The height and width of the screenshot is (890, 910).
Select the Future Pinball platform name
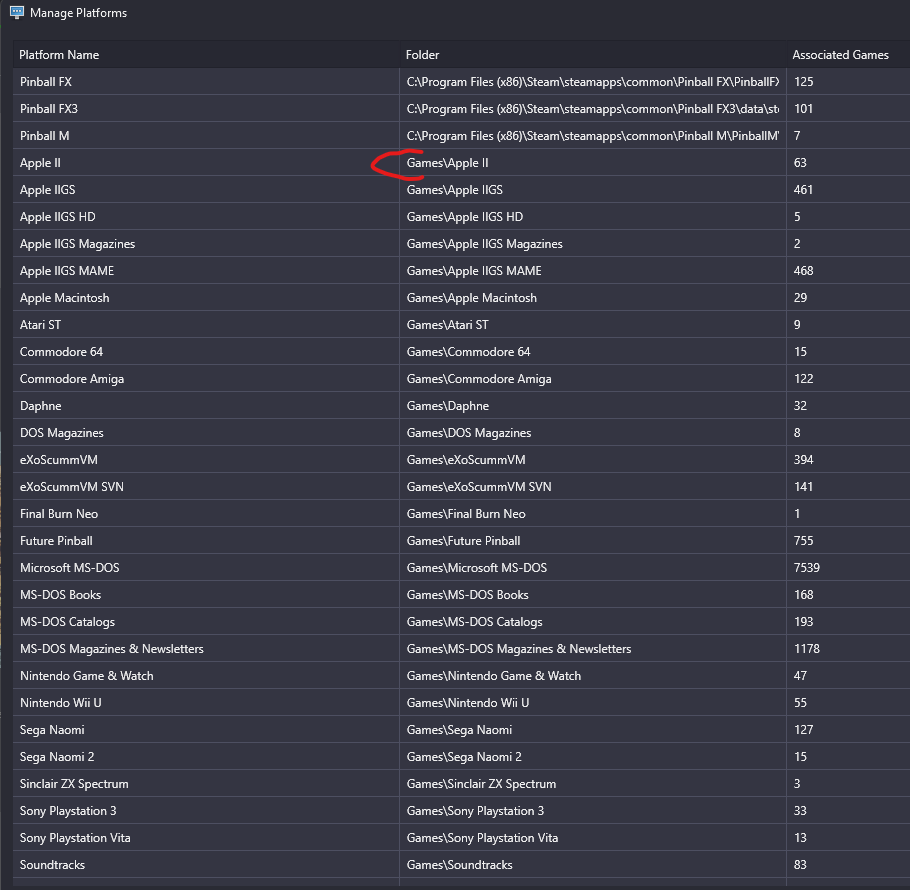pyautogui.click(x=56, y=541)
